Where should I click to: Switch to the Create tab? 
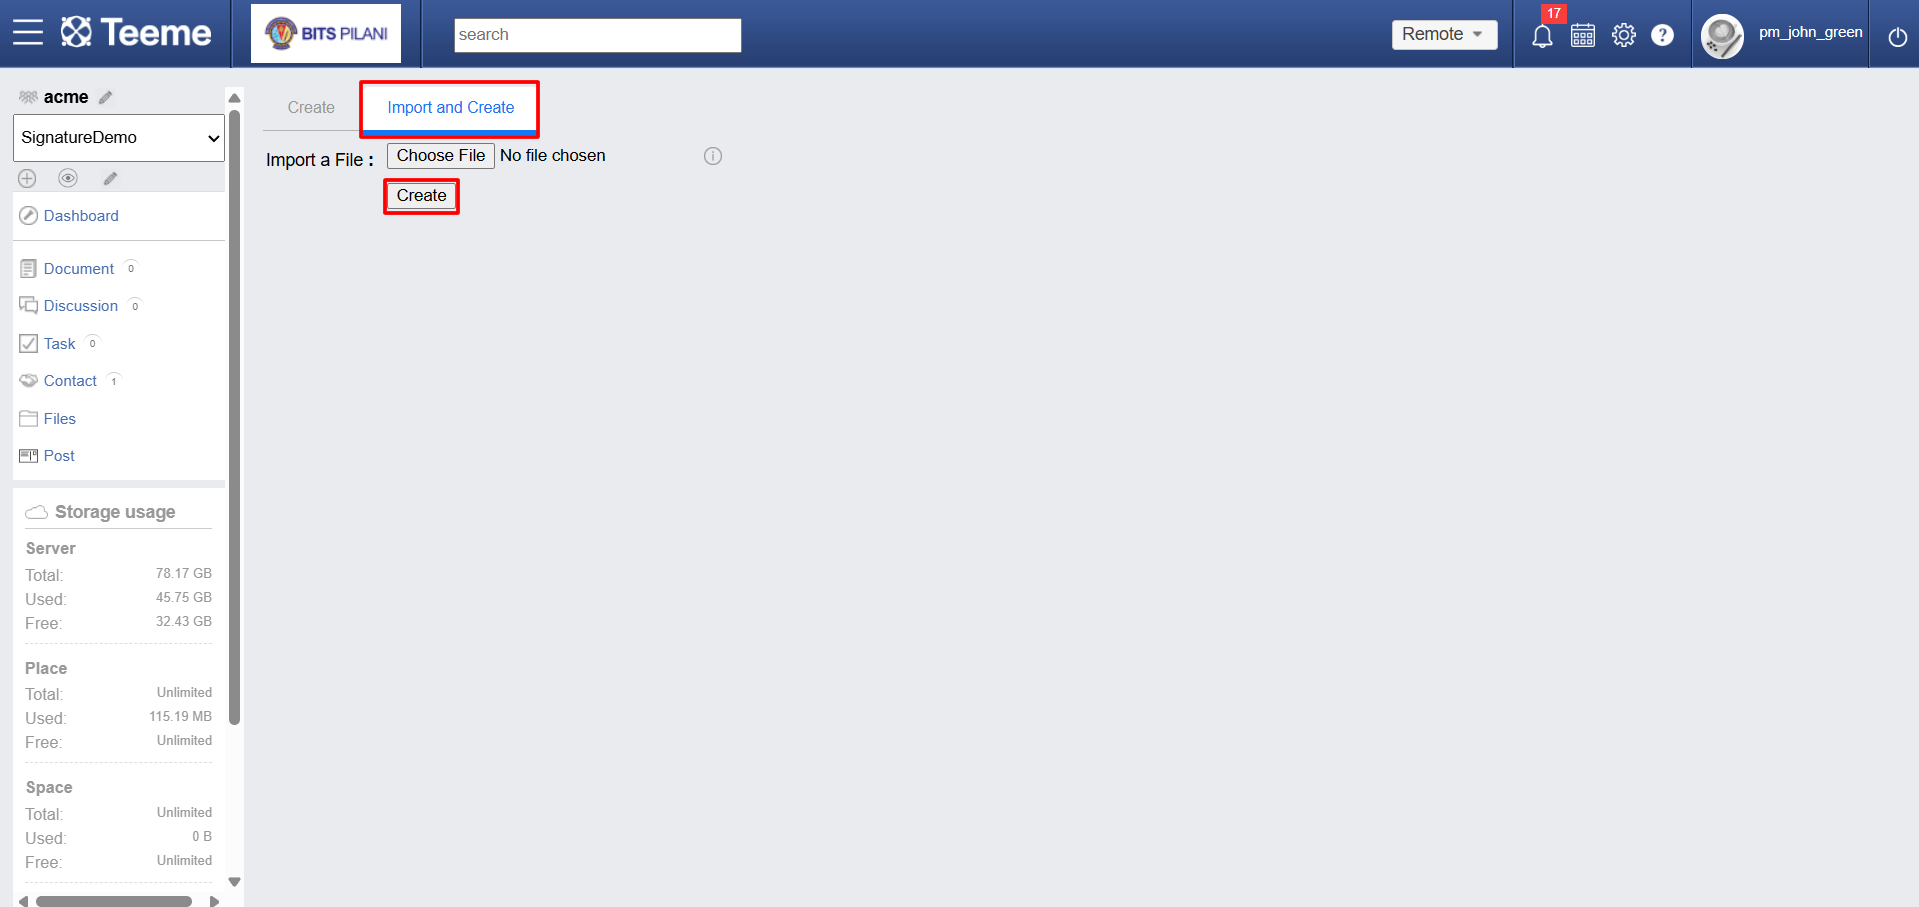tap(311, 107)
